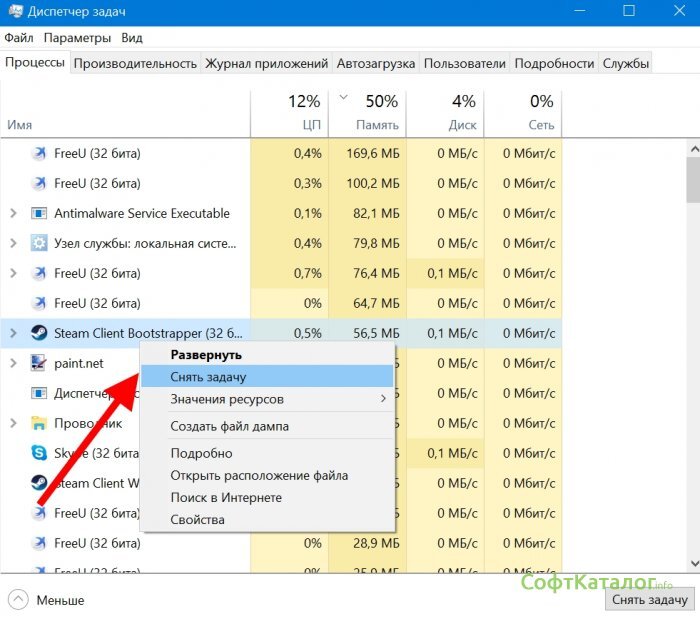700x624 pixels.
Task: Choose Создать файл дампа in context menu
Action: [267, 426]
